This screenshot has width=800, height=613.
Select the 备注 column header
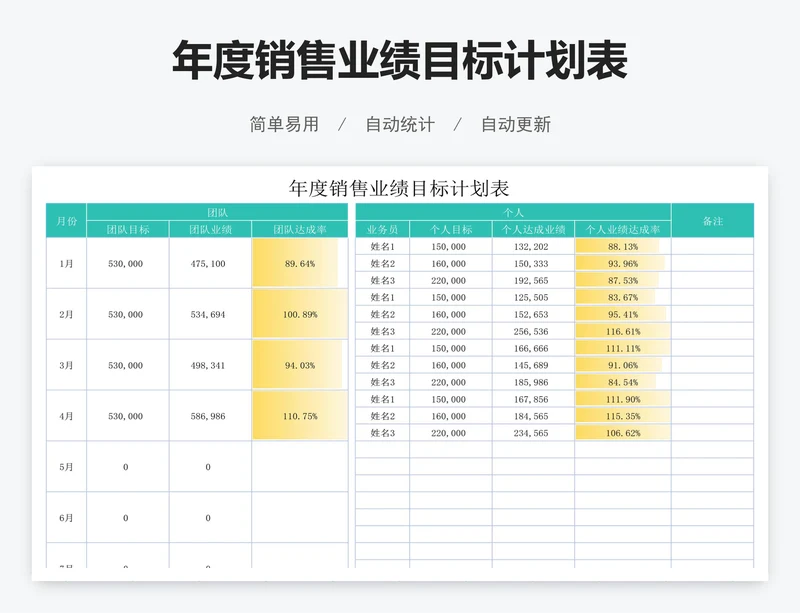[x=713, y=220]
